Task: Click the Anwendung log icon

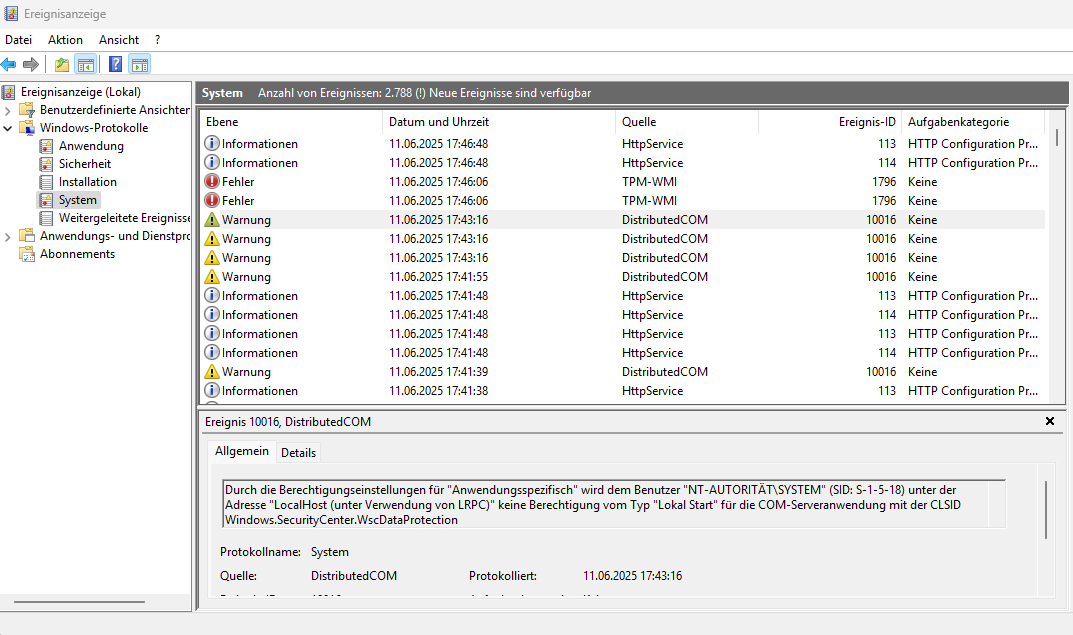Action: 46,146
